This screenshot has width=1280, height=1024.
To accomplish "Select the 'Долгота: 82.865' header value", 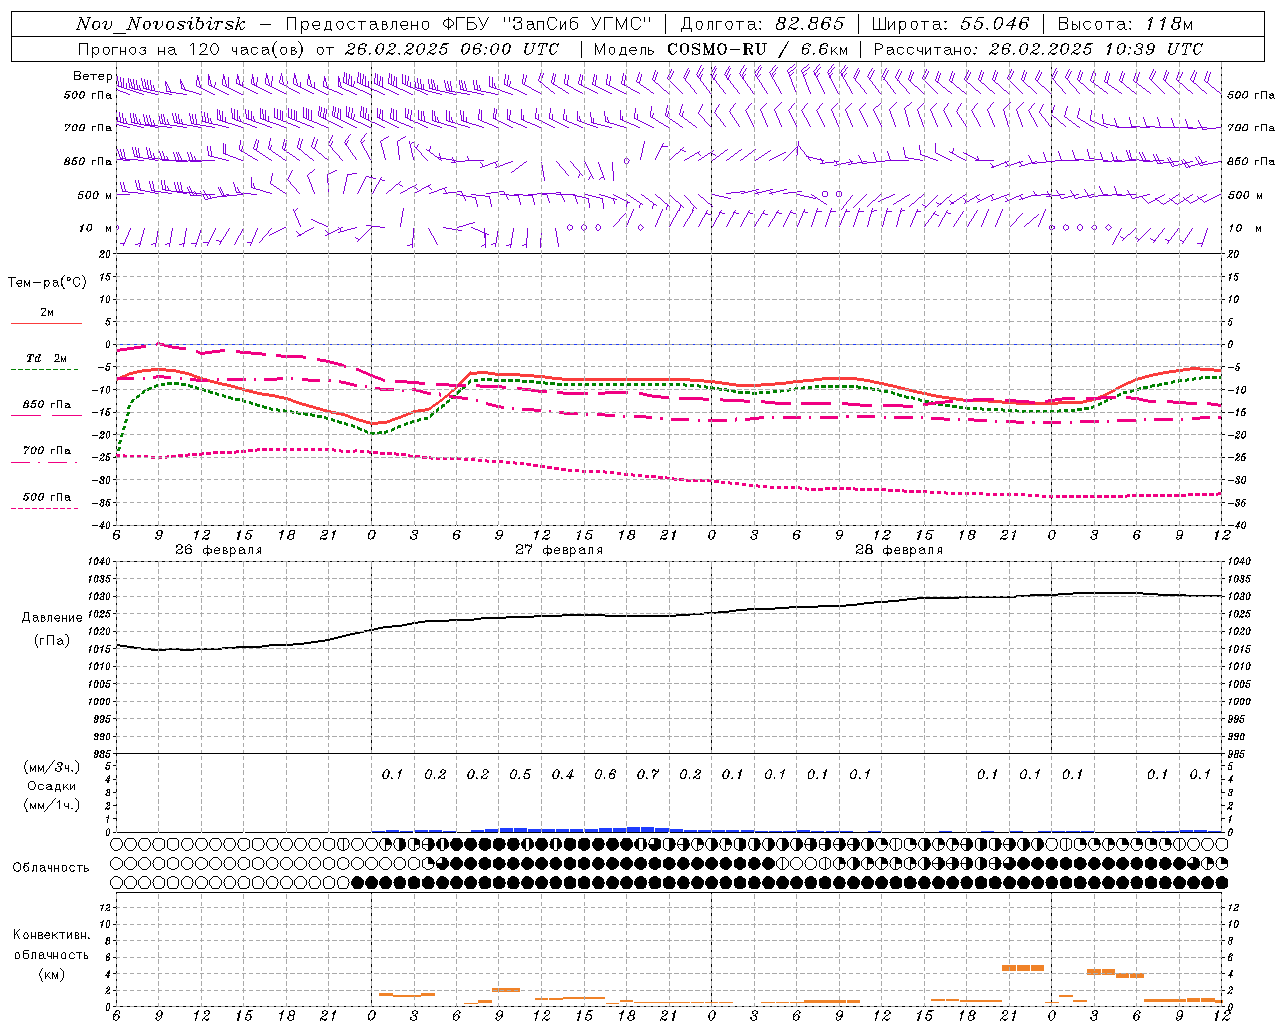I will click(762, 24).
